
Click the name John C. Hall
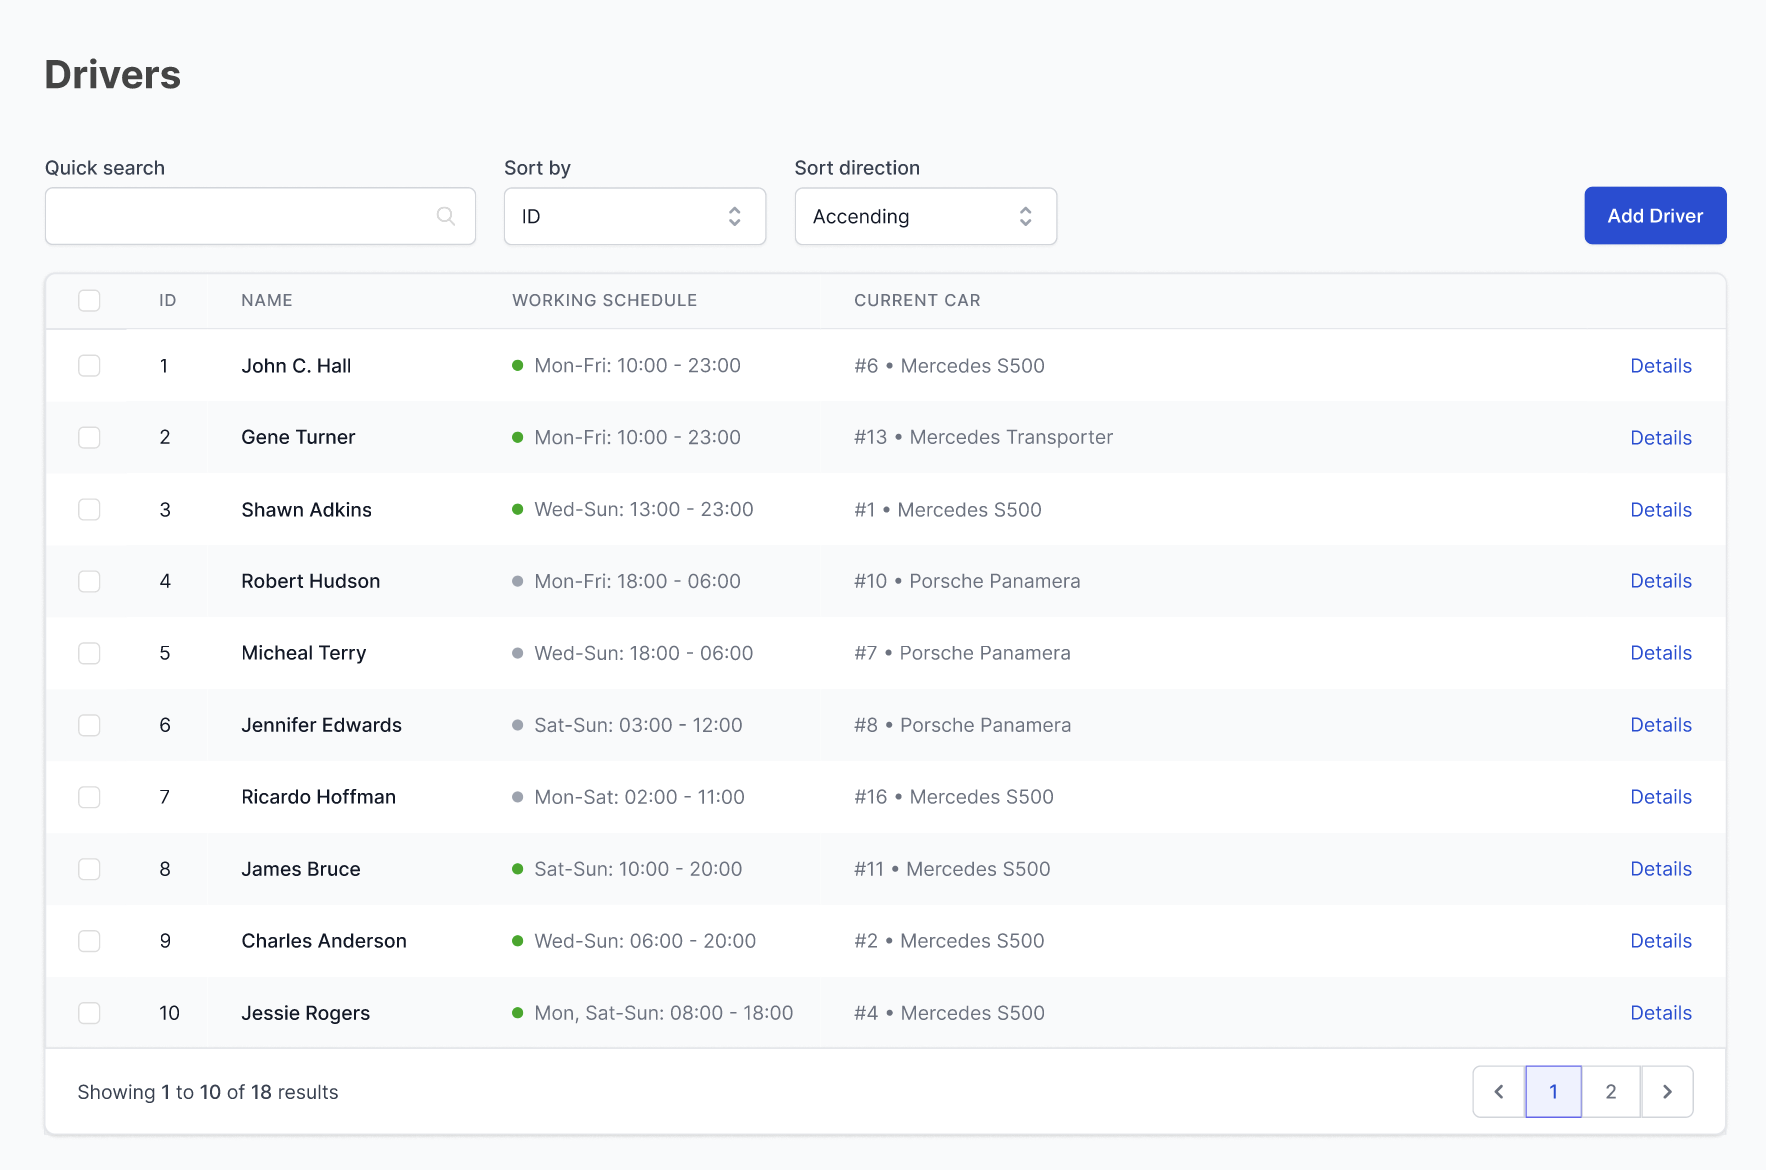[x=296, y=366]
